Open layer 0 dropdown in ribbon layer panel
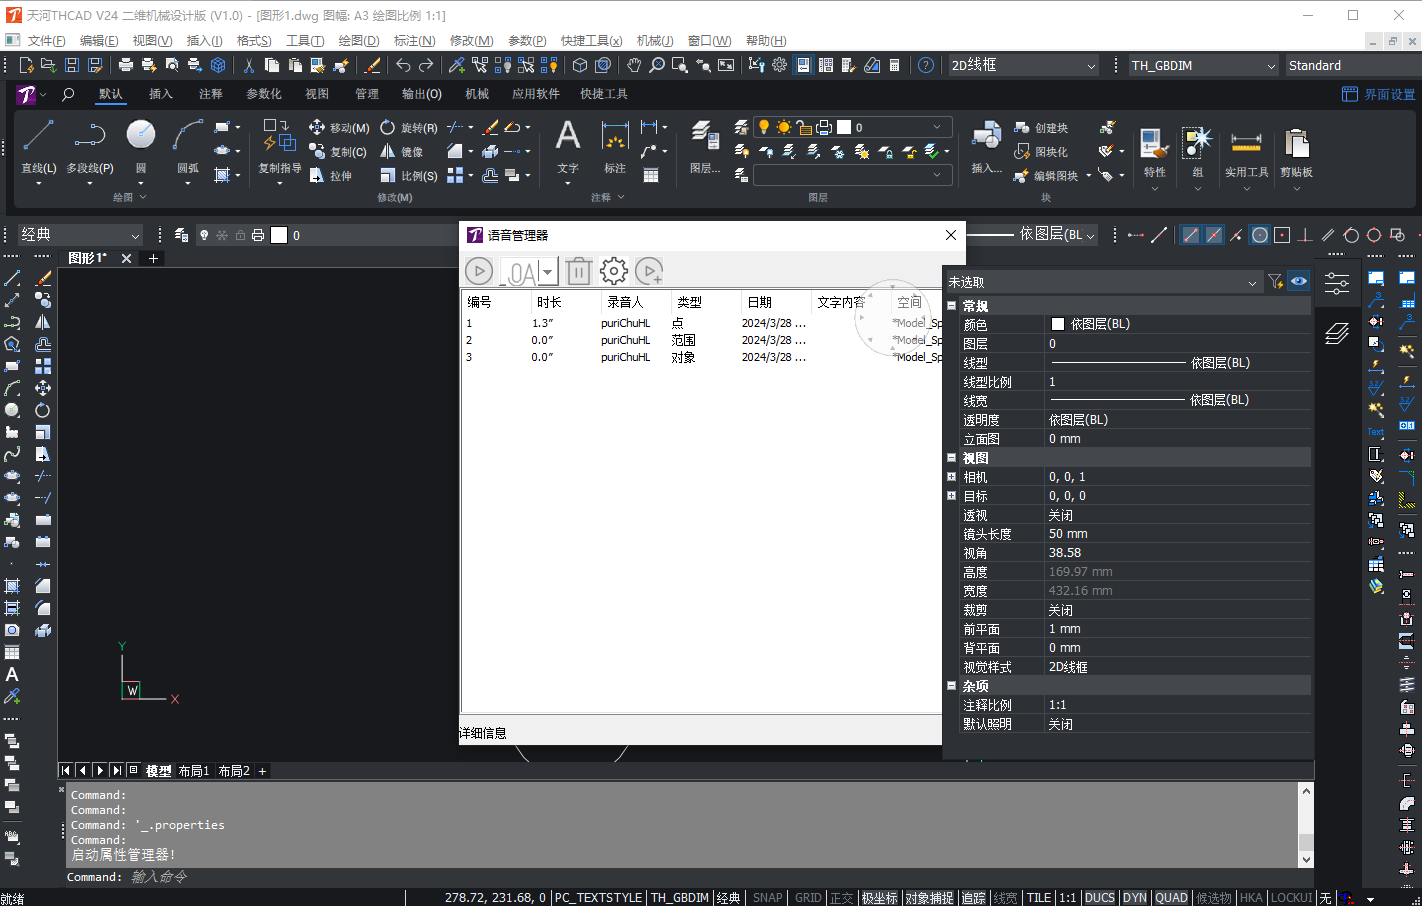 (x=937, y=127)
